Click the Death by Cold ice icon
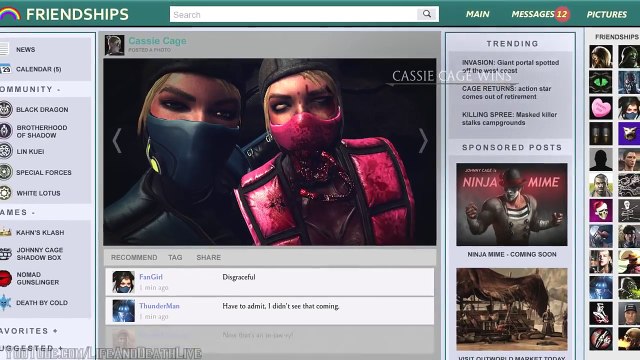Screen dimensions: 640x360 coord(5,302)
